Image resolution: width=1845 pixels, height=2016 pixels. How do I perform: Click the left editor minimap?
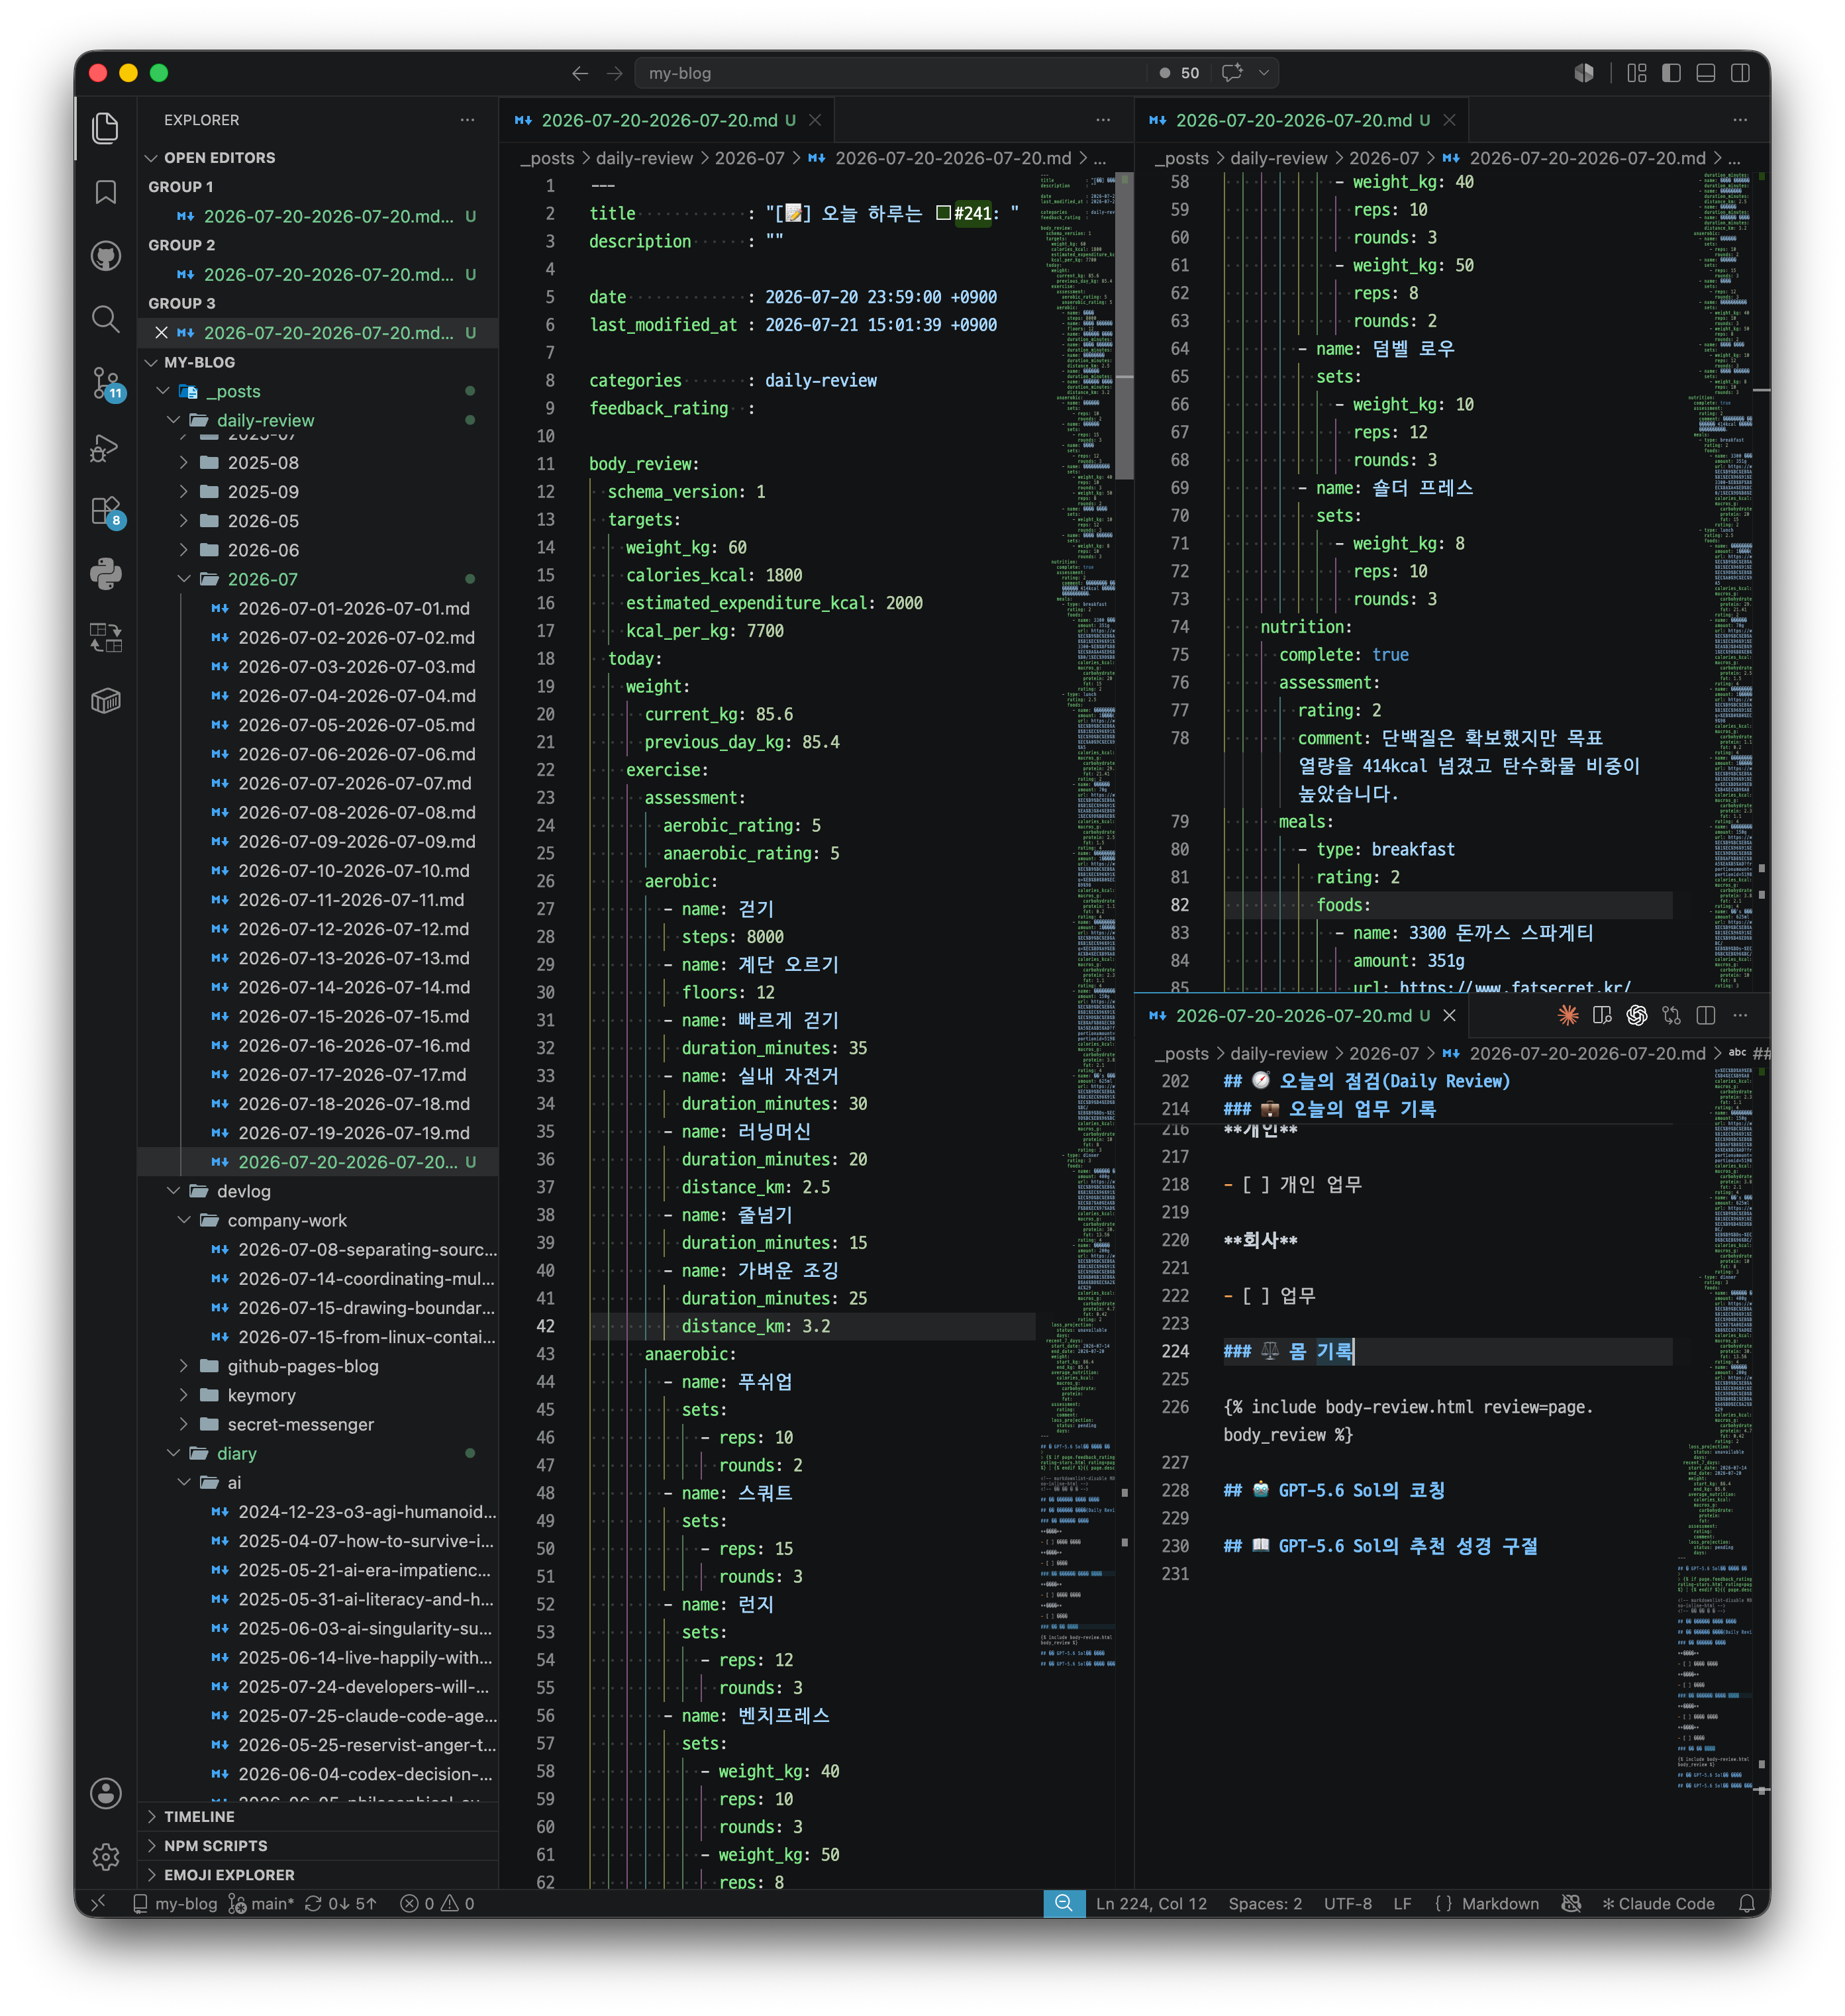coord(1078,920)
